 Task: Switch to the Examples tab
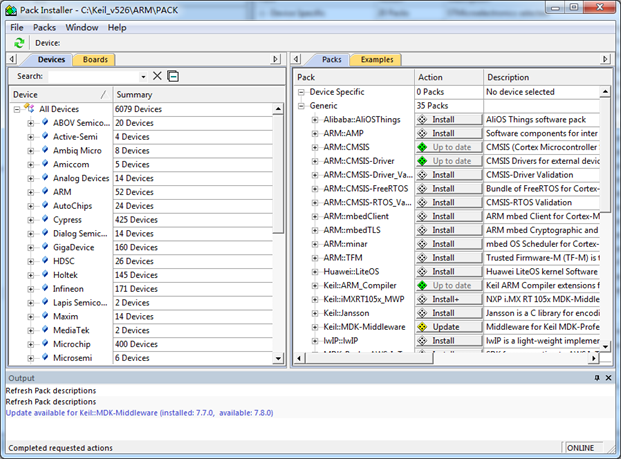[377, 59]
